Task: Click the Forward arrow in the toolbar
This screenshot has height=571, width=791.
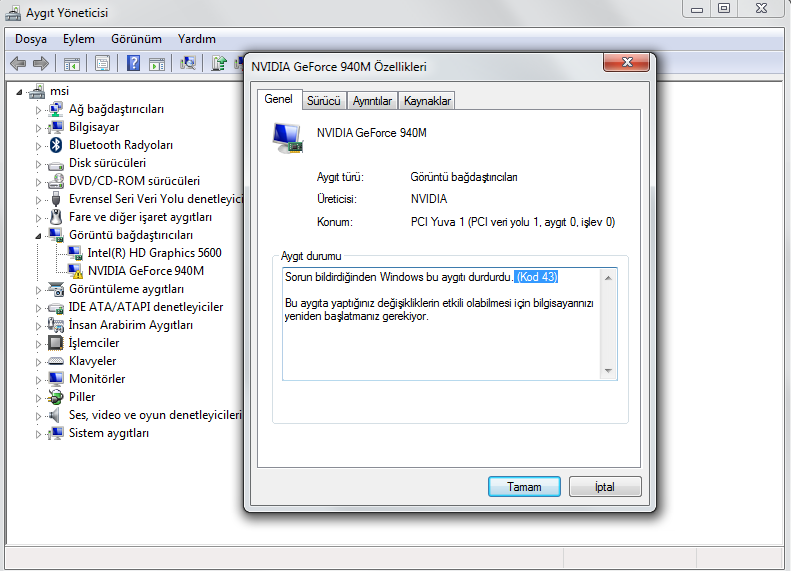Action: pos(41,64)
